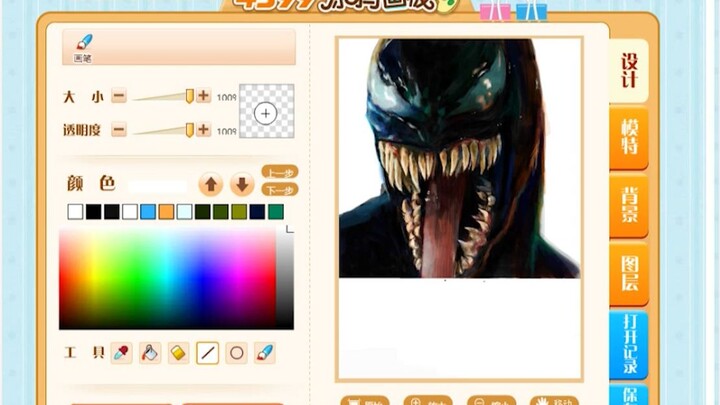
Task: Click the Venom painting on canvas
Action: pos(459,158)
